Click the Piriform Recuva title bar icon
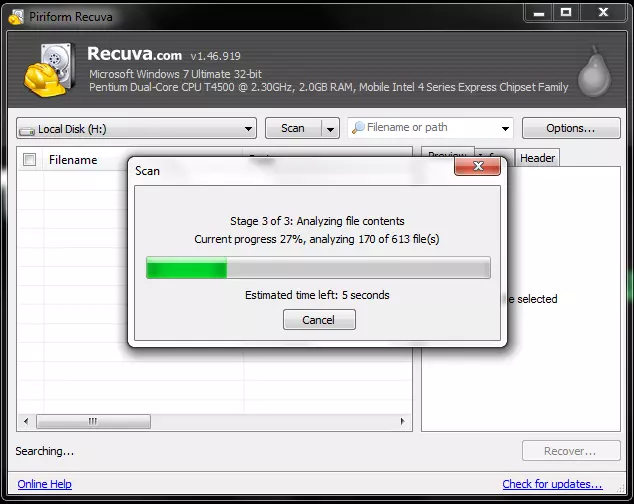Image resolution: width=634 pixels, height=504 pixels. [x=16, y=17]
